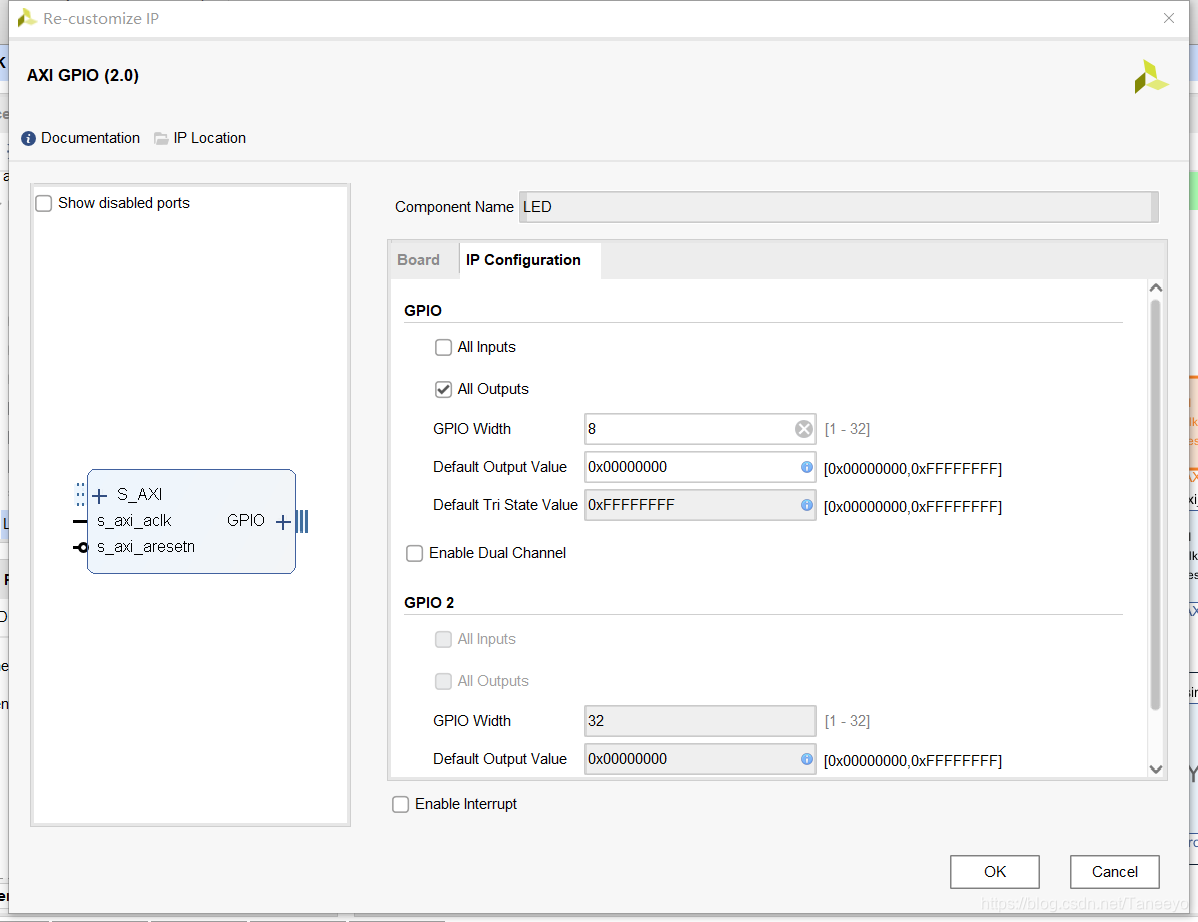Toggle GPIO 2 All Outputs checkbox
Screen dimensions: 1198x922
click(x=443, y=681)
